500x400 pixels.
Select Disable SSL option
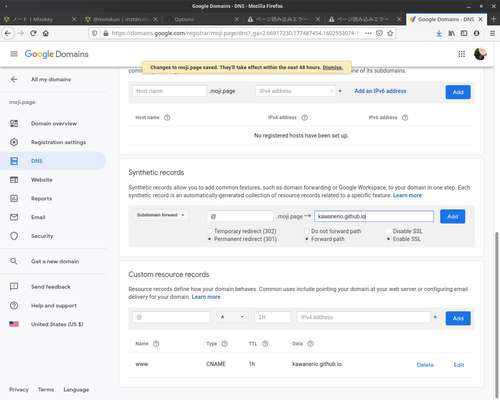(x=388, y=231)
